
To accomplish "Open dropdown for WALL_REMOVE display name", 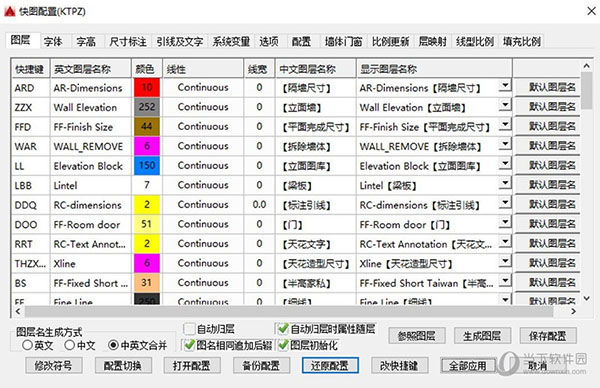I will pyautogui.click(x=505, y=144).
